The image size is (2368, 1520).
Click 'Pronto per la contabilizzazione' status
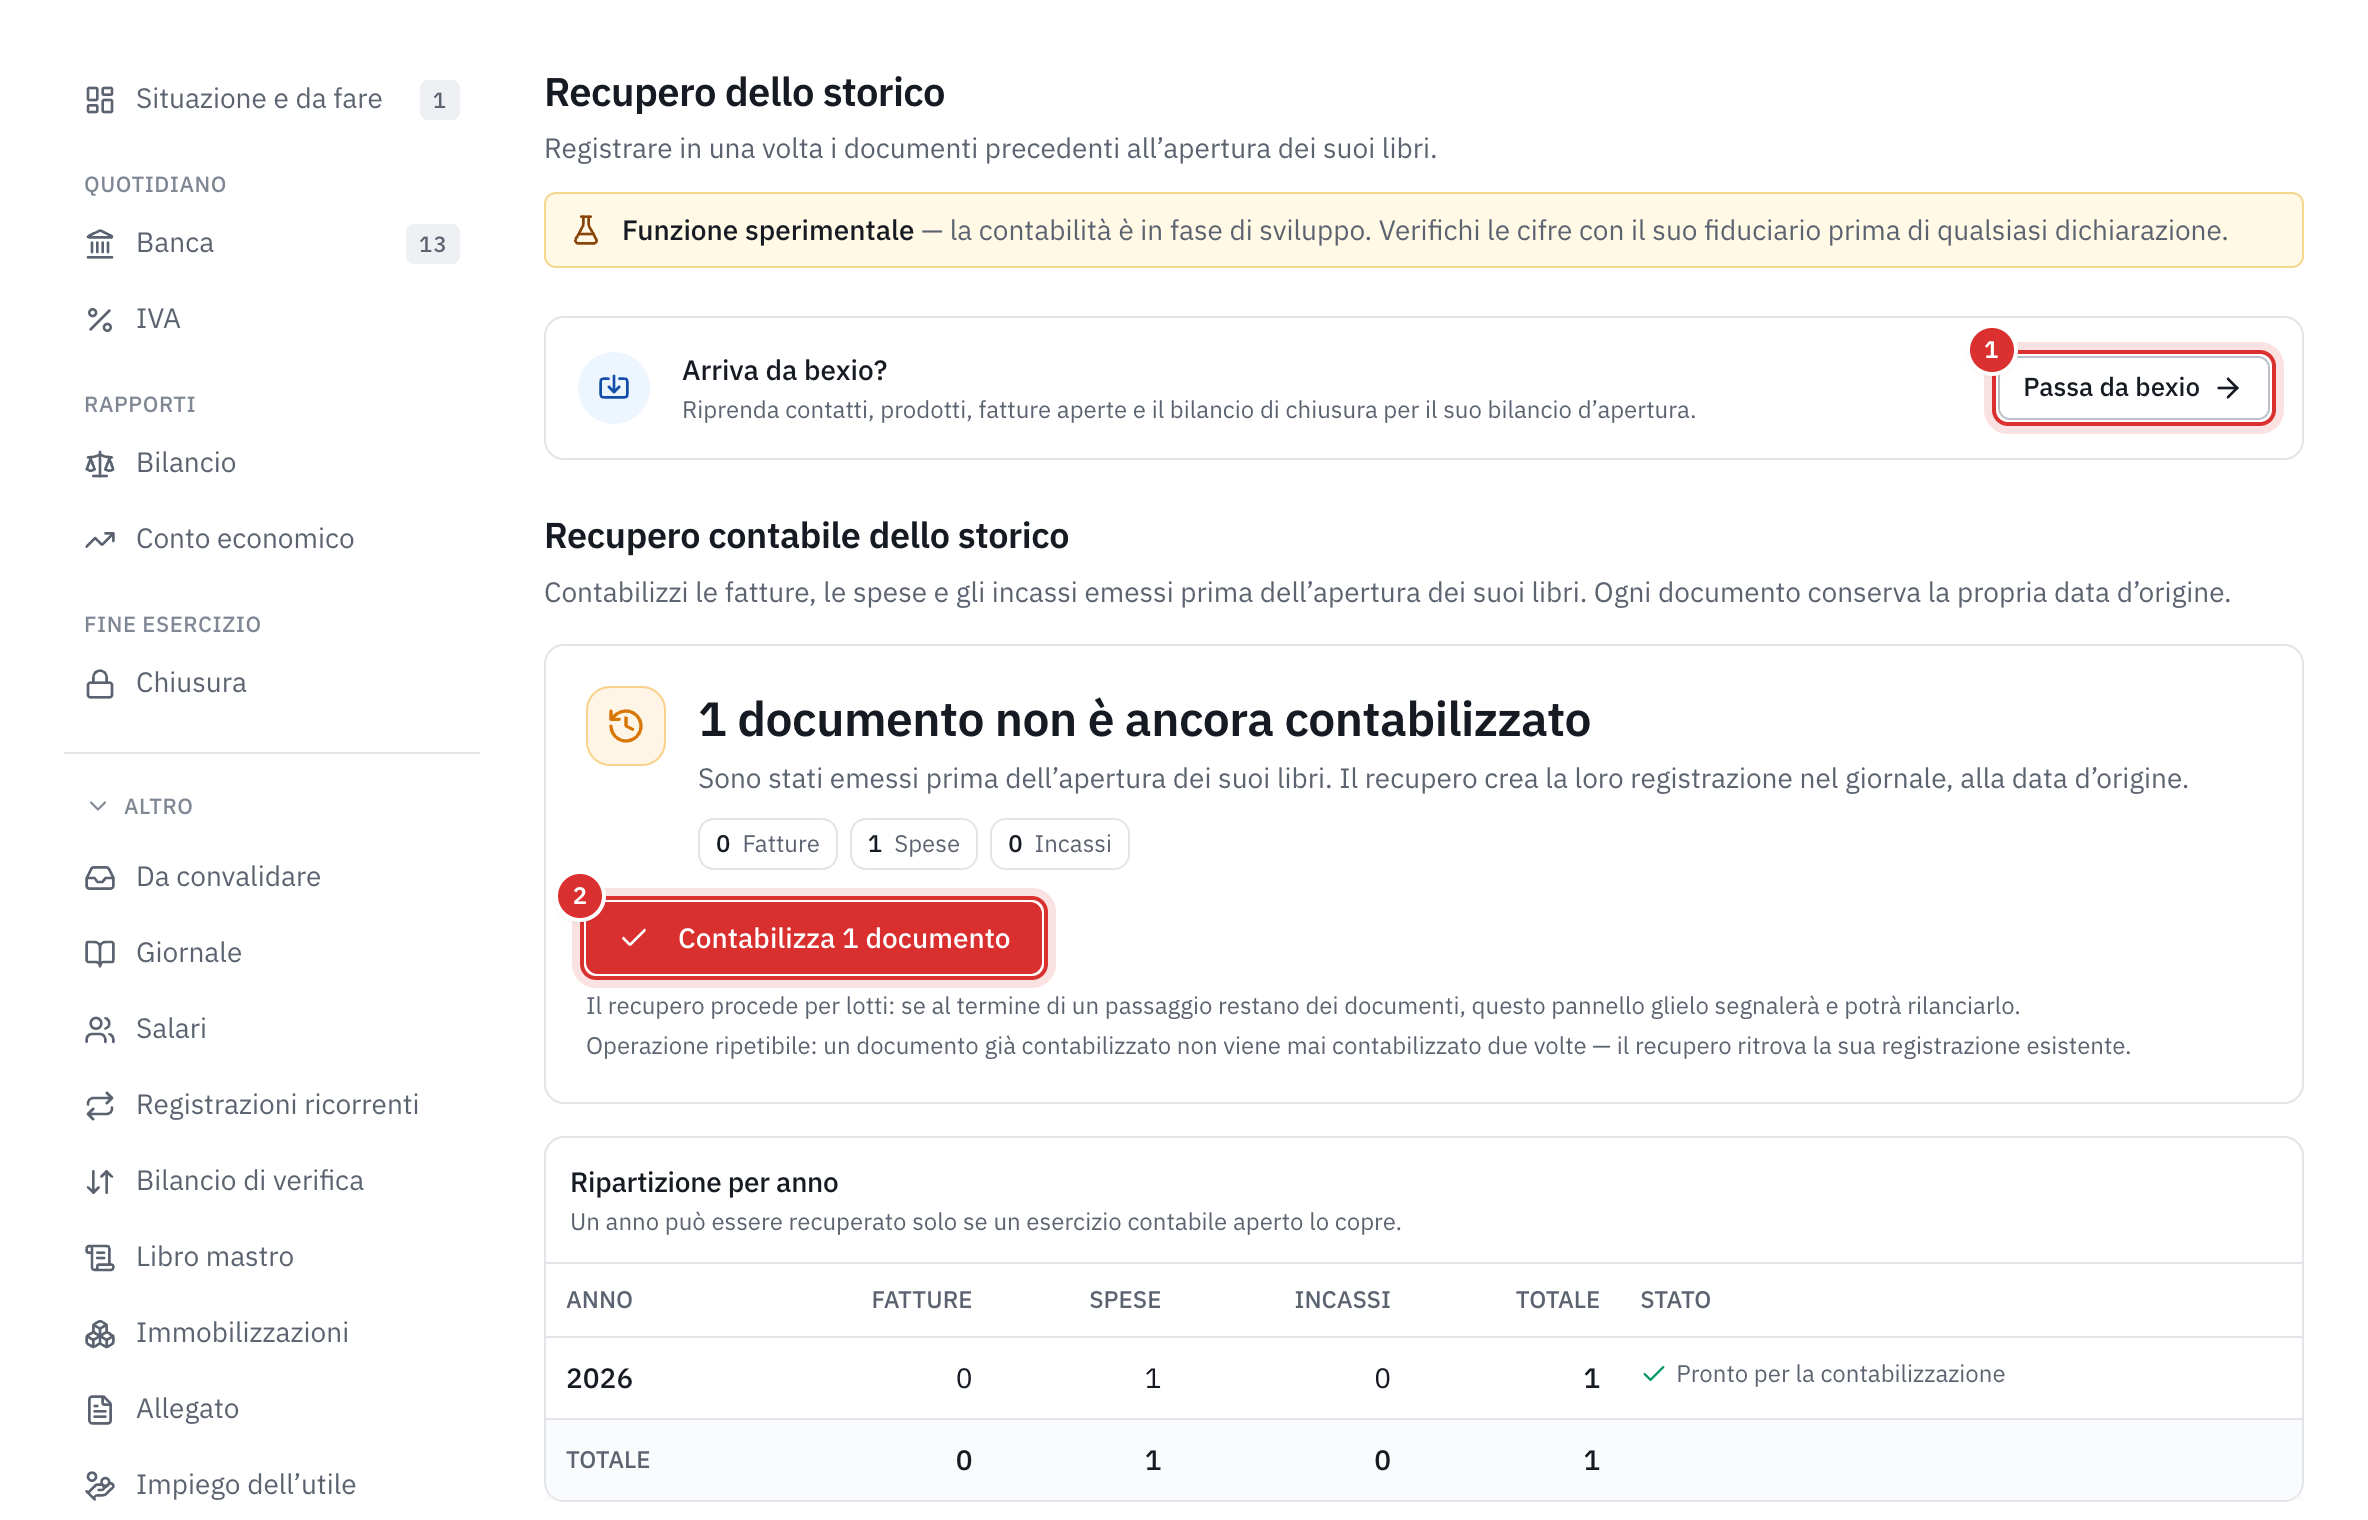point(1823,1374)
